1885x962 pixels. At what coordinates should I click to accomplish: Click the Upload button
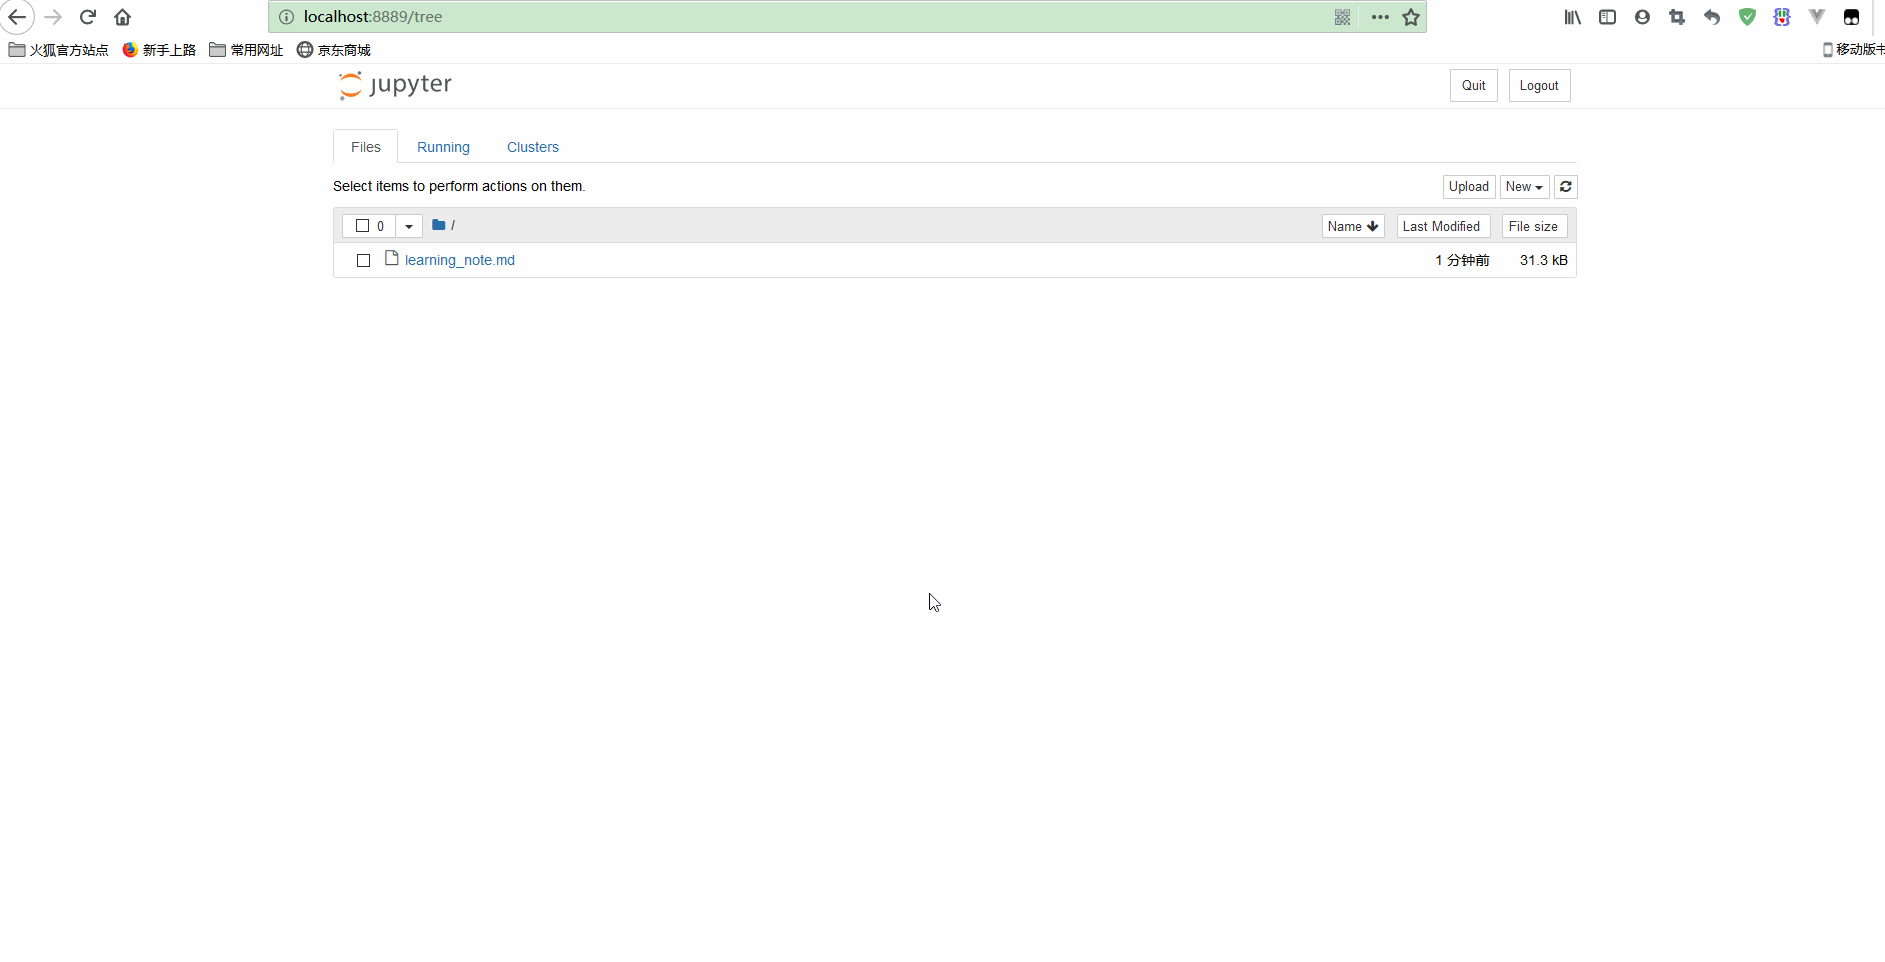[x=1467, y=187]
